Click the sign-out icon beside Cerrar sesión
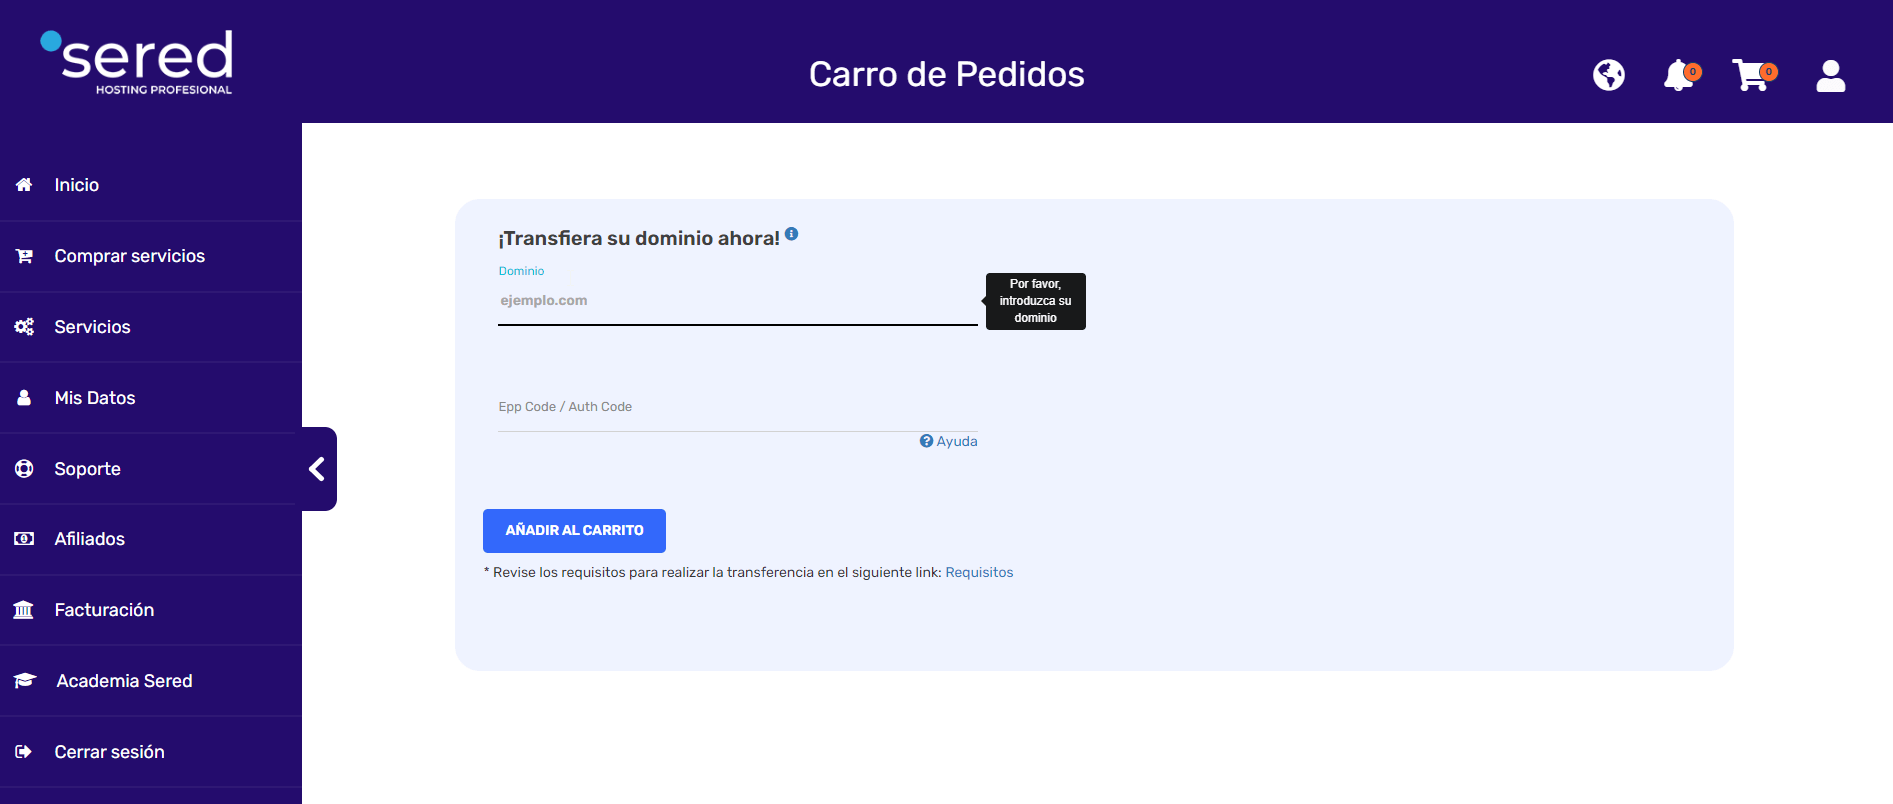Screen dimensions: 1893x804 tap(24, 752)
